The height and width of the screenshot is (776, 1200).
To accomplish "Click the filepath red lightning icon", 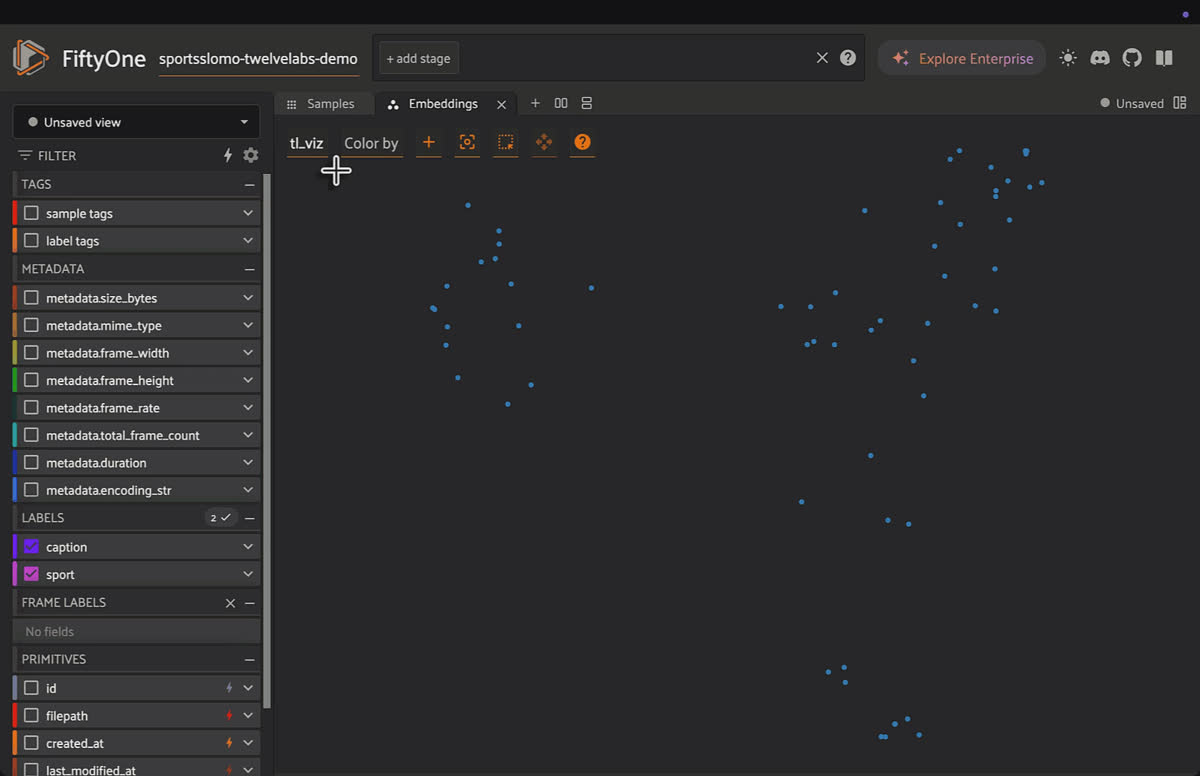I will coord(229,716).
